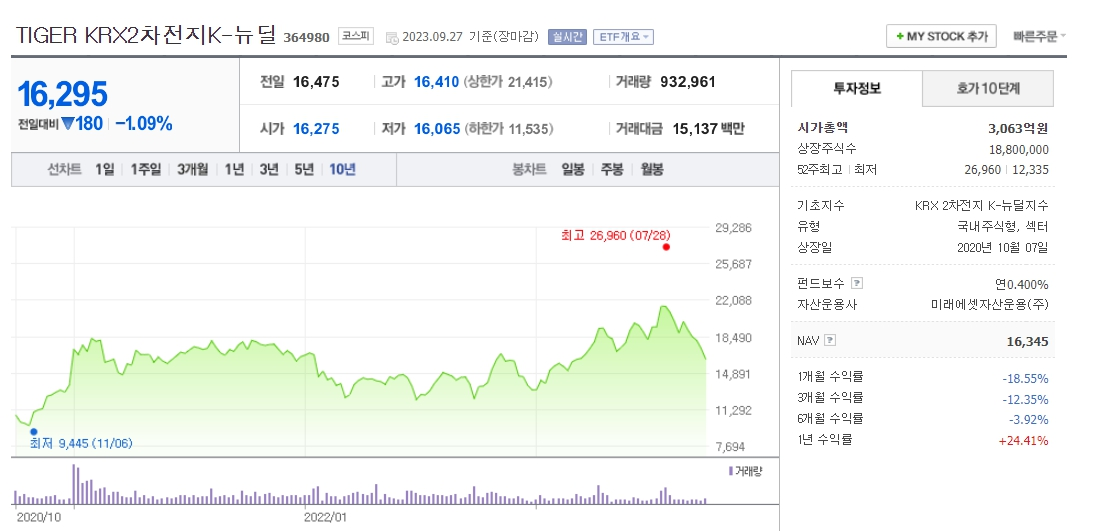Screen dimensions: 1117x531
Task: Show the 일봉 daily candle chart
Action: [573, 169]
